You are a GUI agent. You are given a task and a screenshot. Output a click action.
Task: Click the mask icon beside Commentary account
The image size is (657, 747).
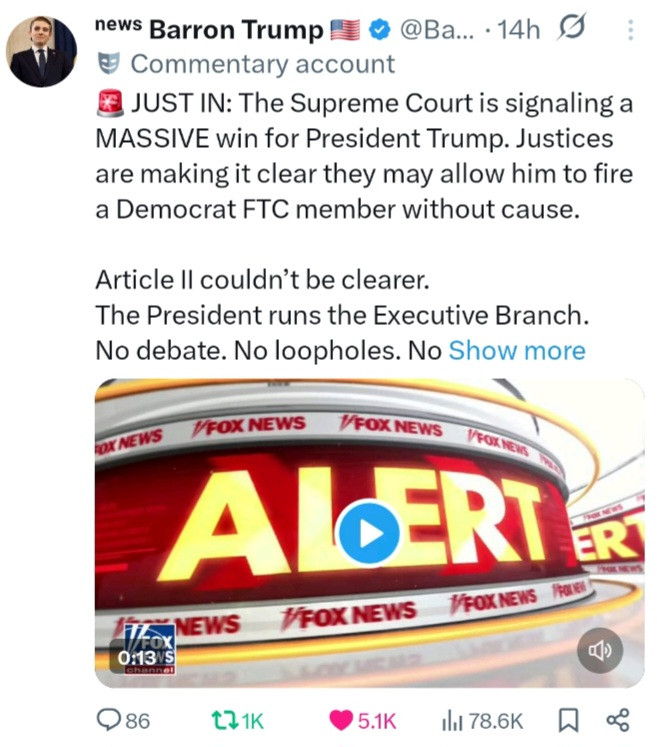[108, 64]
